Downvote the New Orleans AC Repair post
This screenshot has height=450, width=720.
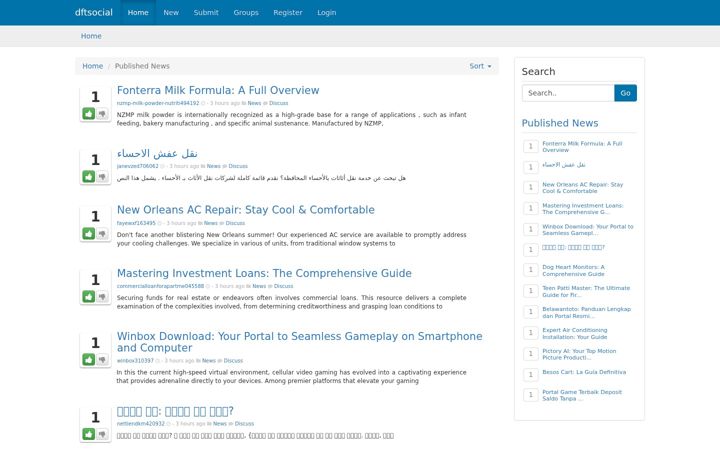102,233
